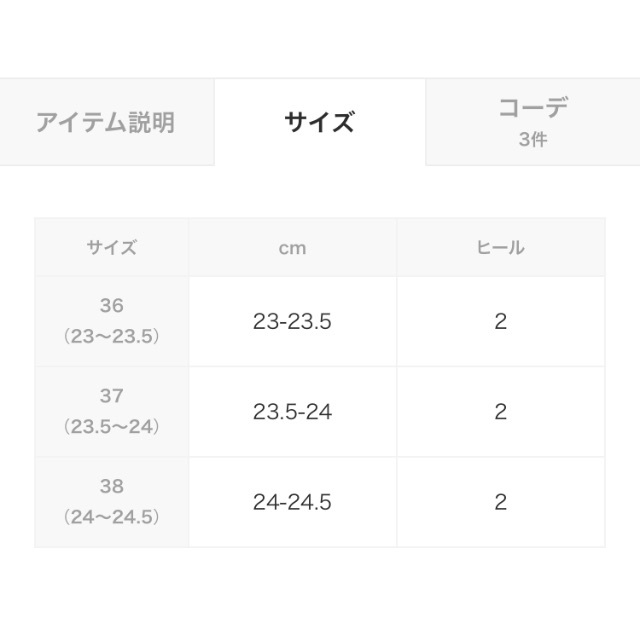Select the size 36 row label

[112, 321]
